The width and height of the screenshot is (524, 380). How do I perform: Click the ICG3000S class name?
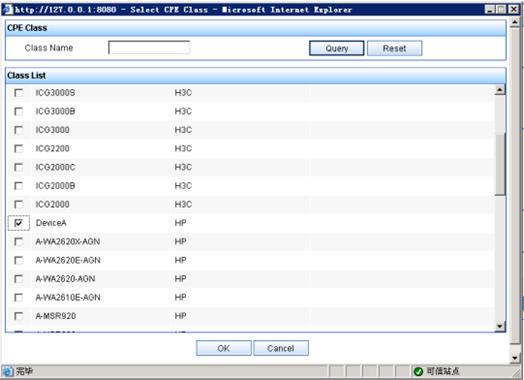click(x=55, y=93)
